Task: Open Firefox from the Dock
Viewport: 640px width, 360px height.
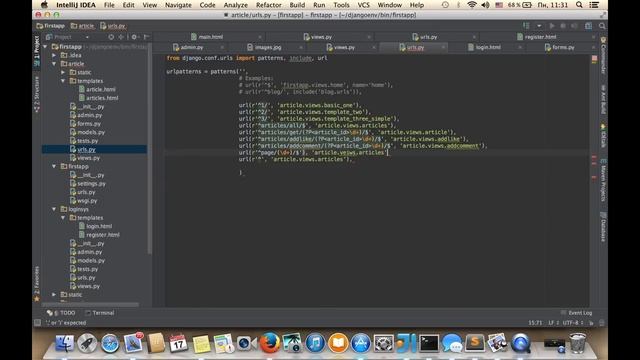Action: (x=270, y=343)
